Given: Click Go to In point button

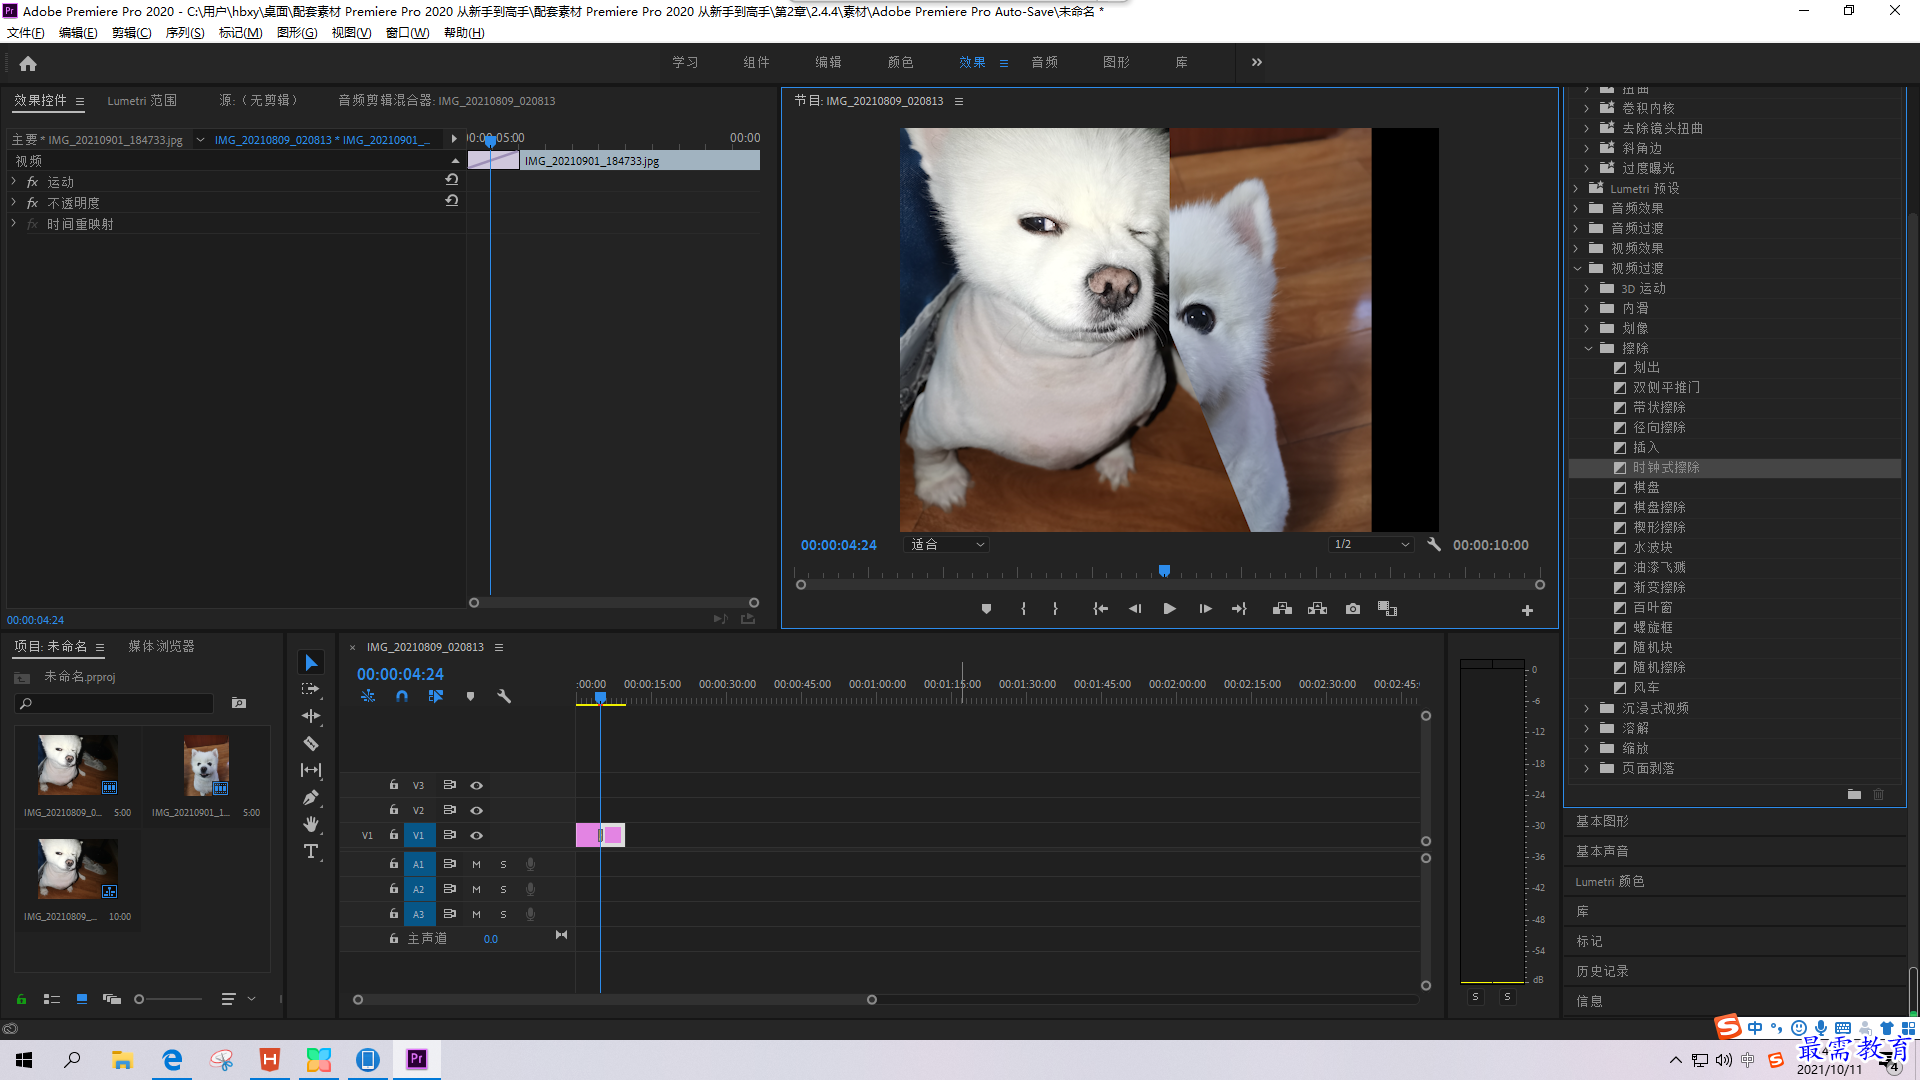Looking at the screenshot, I should point(1100,609).
